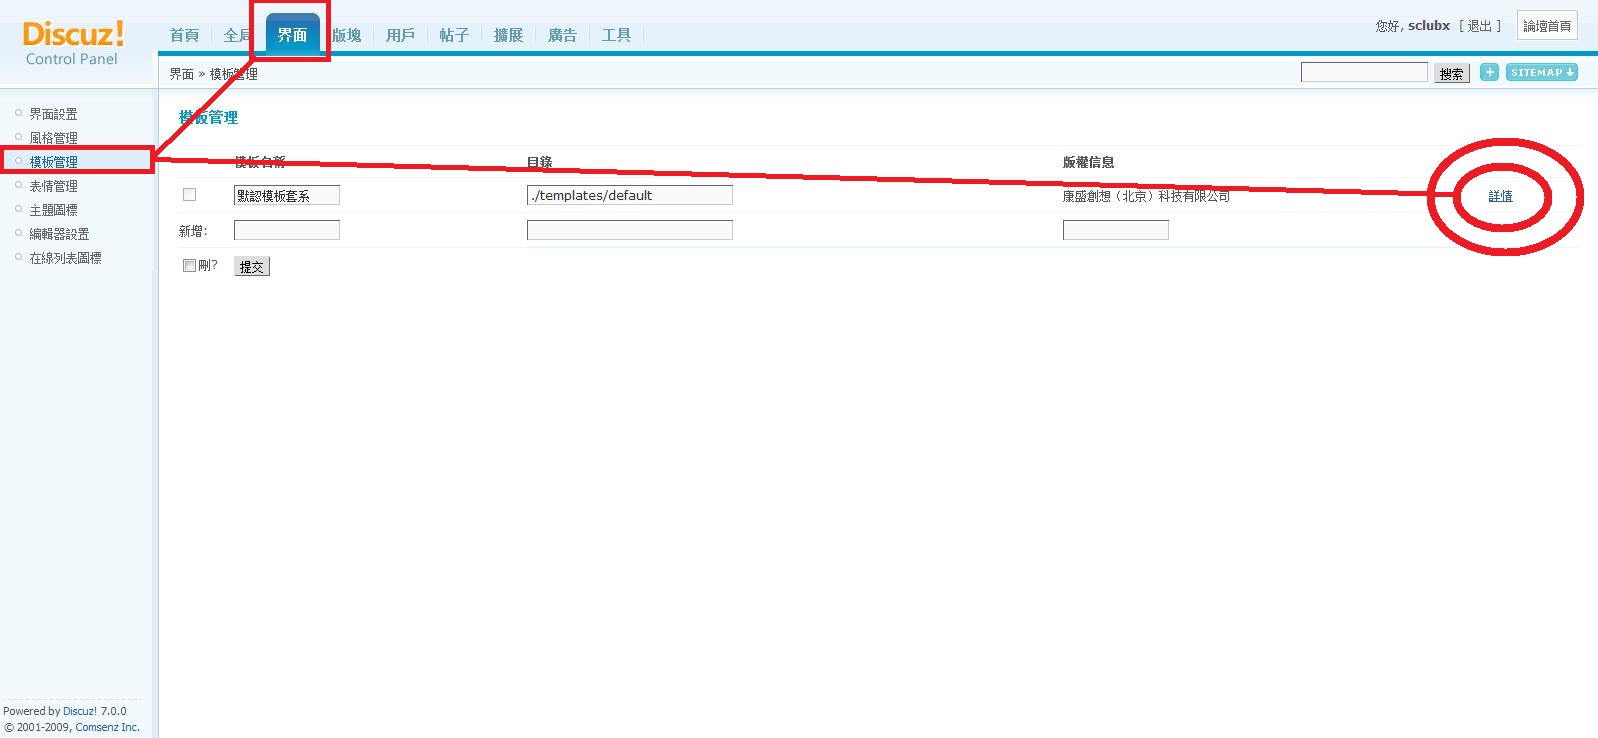Click the ./templates/default directory field
This screenshot has width=1598, height=738.
(629, 195)
